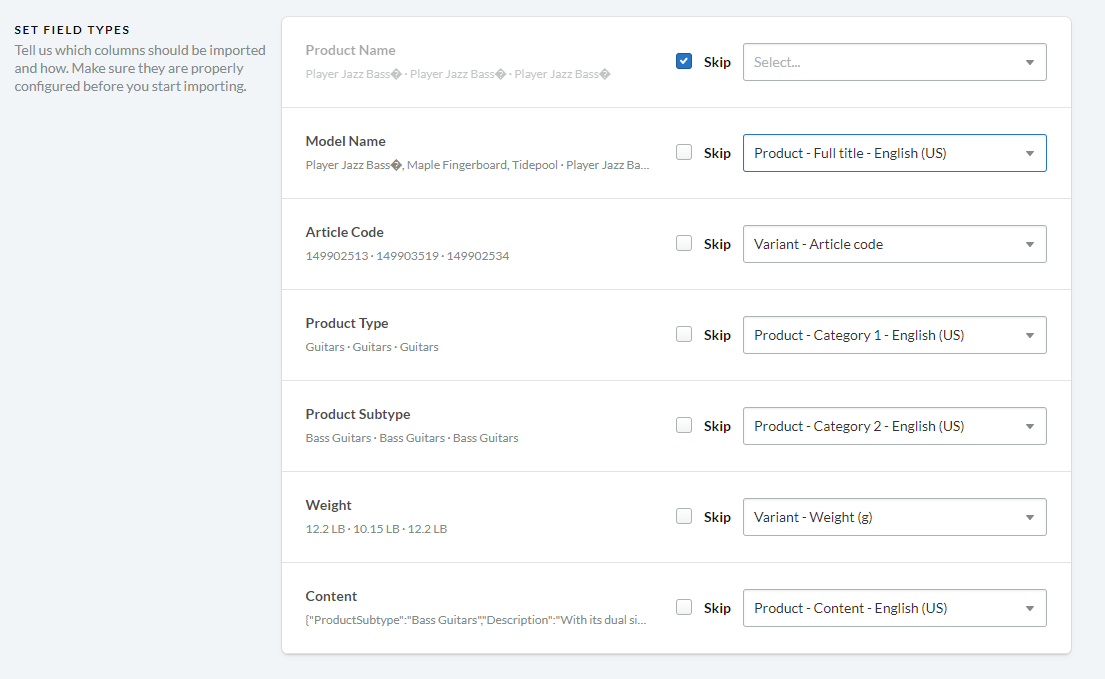Click the Content column JSON preview text
The image size is (1105, 679).
point(476,620)
